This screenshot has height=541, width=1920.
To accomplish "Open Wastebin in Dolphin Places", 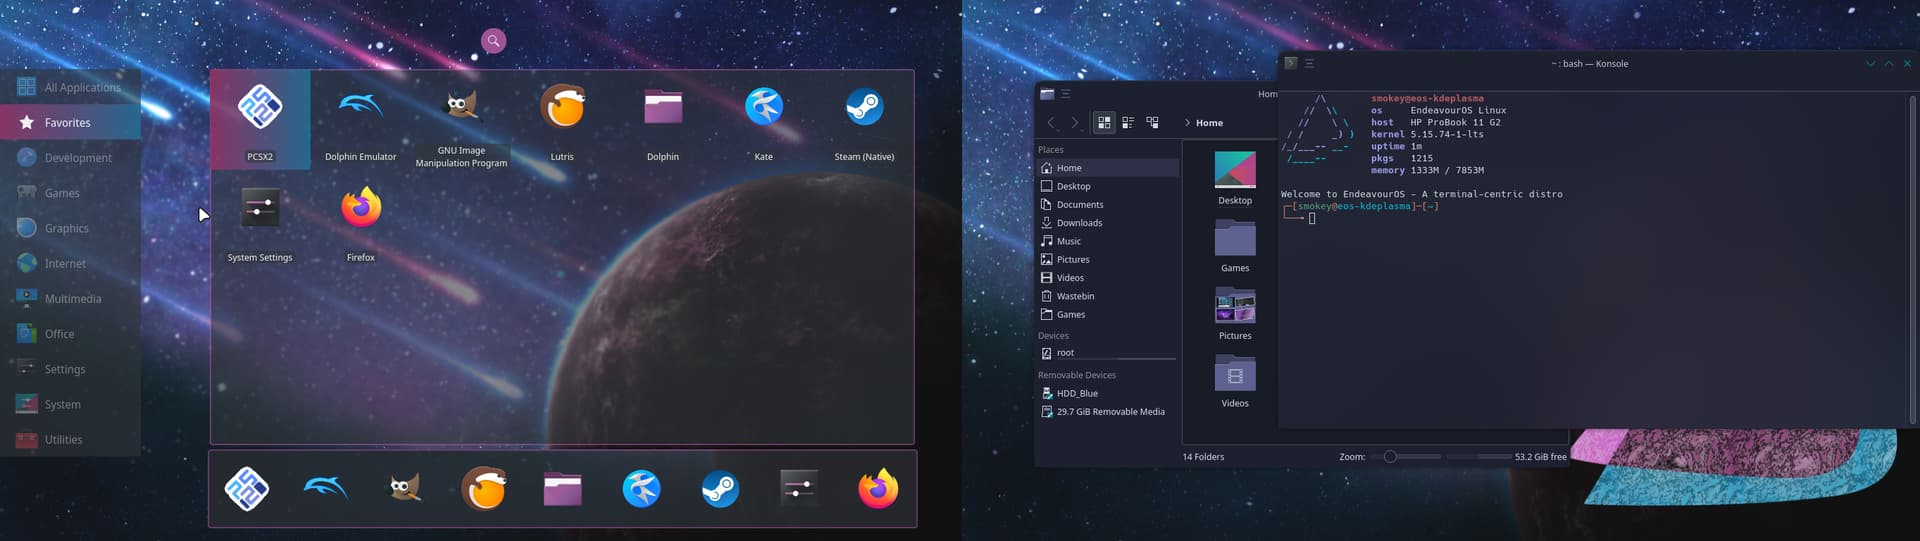I will (1107, 296).
